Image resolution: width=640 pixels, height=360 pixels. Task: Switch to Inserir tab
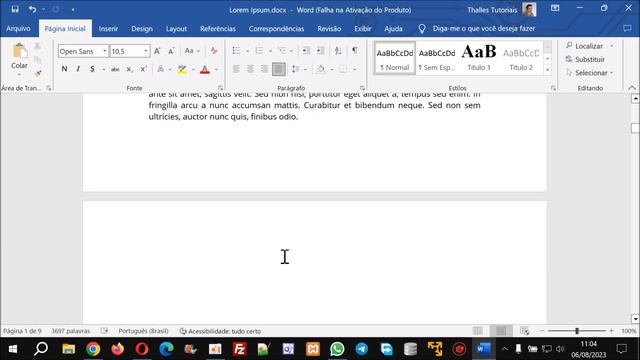click(x=108, y=29)
